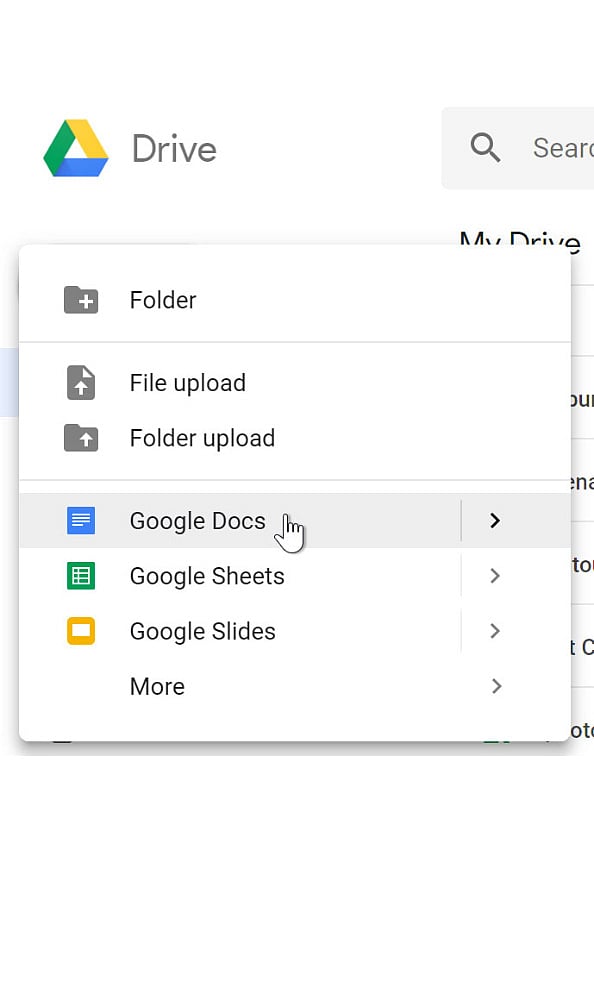Viewport: 594px width, 1000px height.
Task: Select the yellow Google Slides icon
Action: (81, 631)
